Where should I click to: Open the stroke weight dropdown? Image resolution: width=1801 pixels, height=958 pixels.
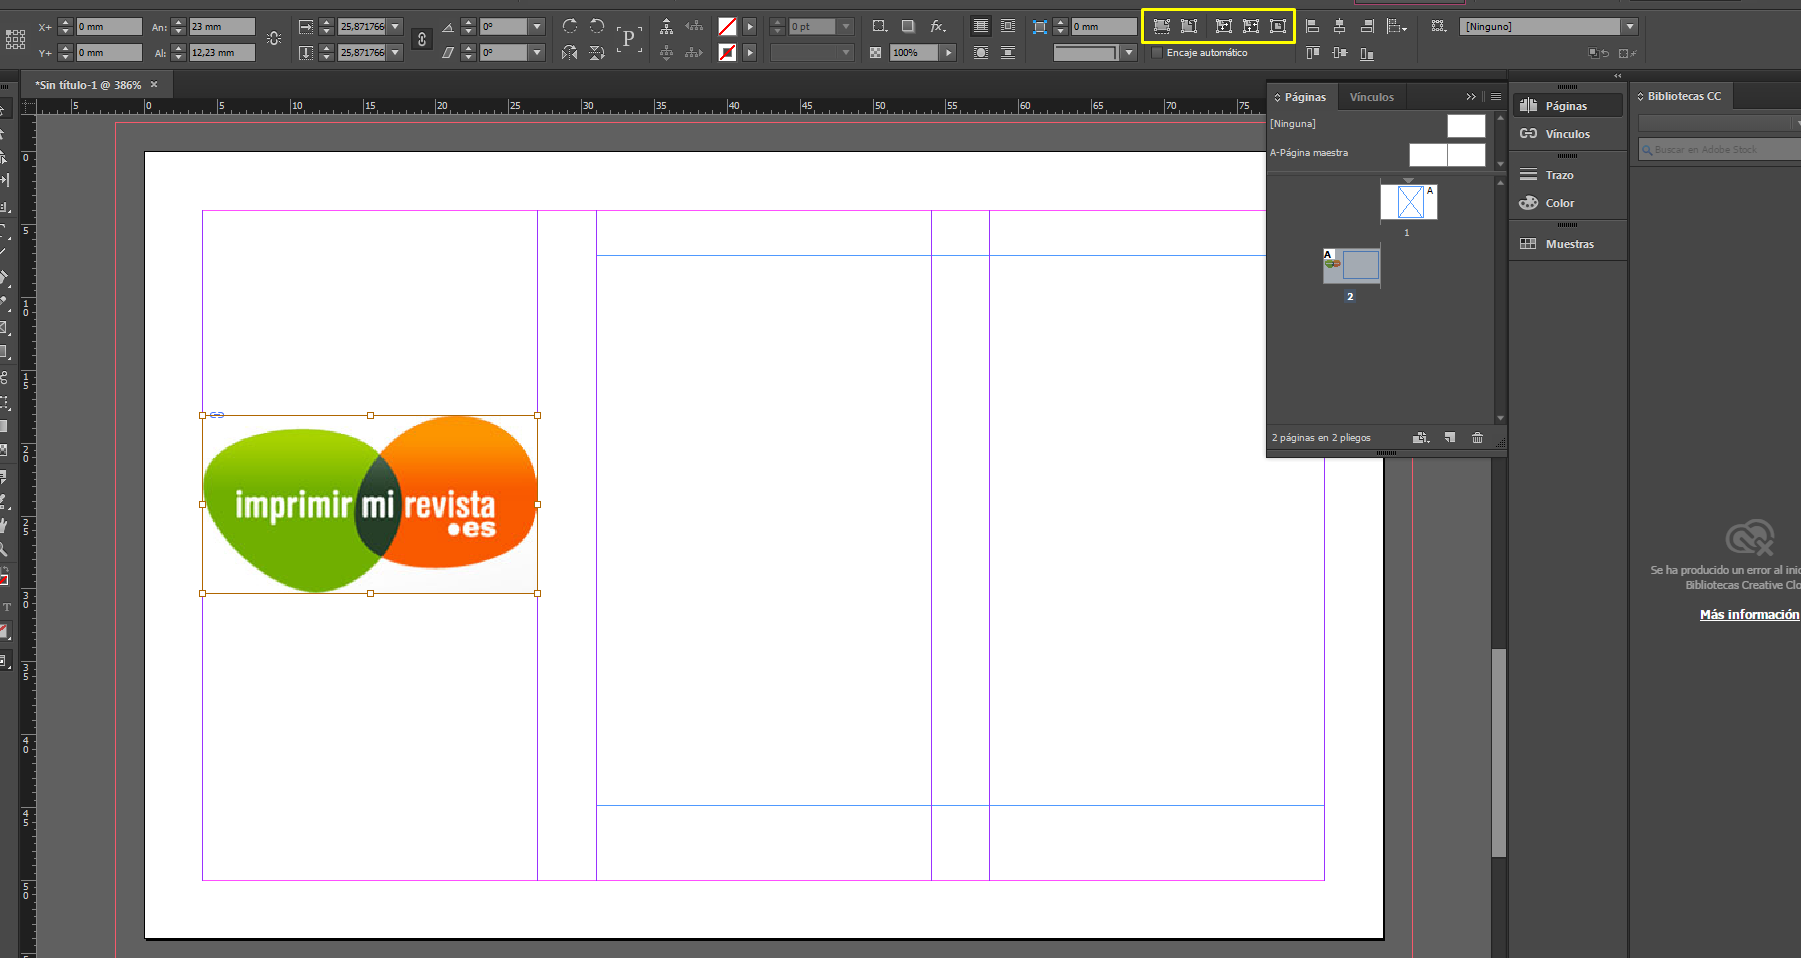tap(846, 26)
